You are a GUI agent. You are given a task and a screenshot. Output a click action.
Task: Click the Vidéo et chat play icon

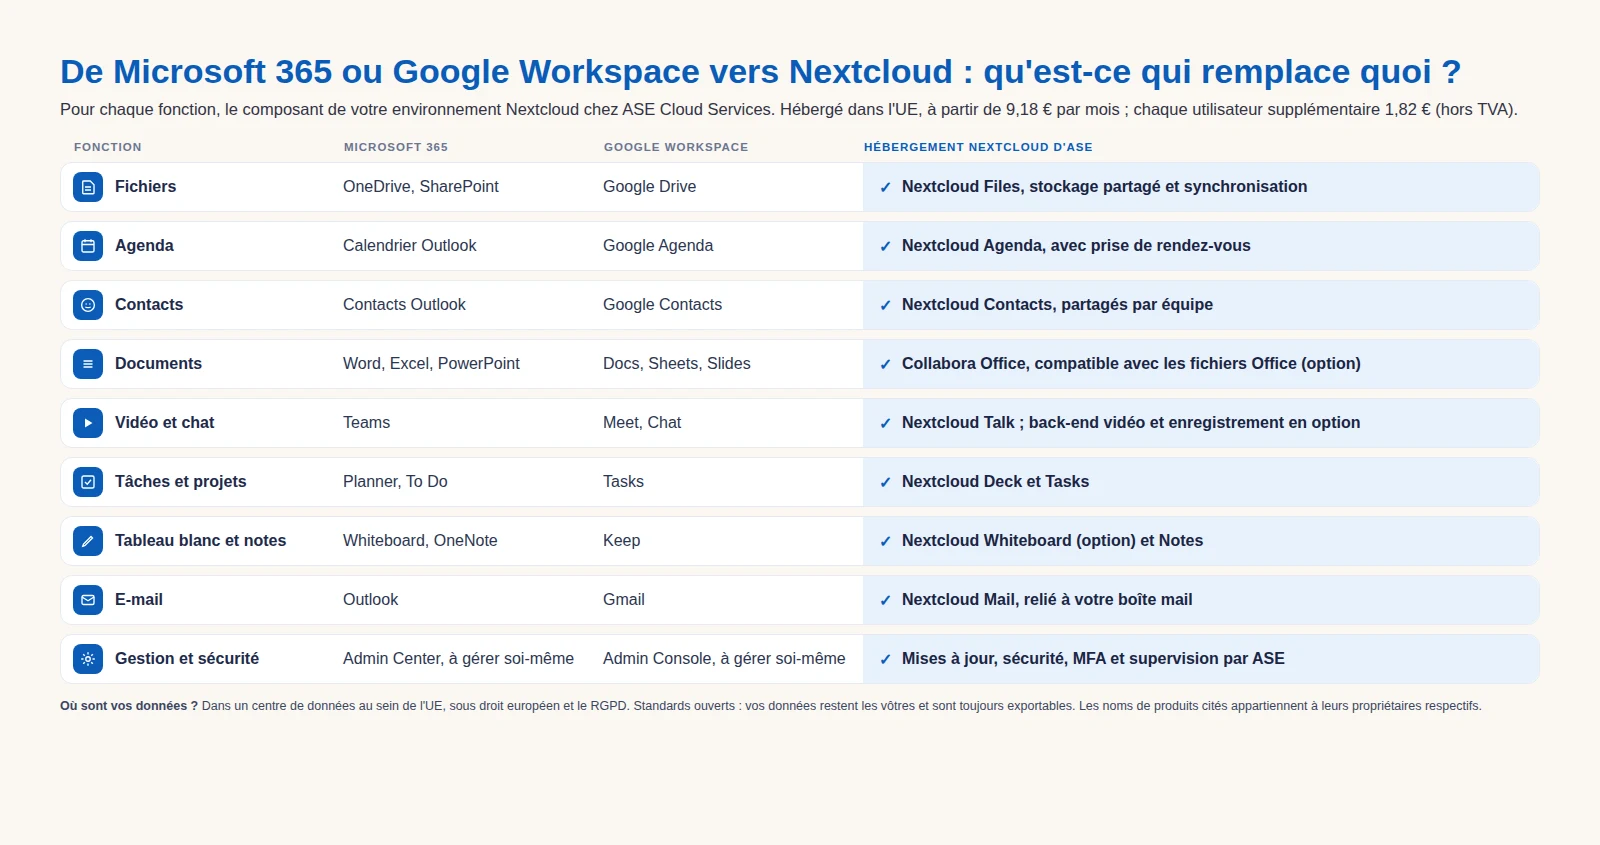[x=88, y=423]
